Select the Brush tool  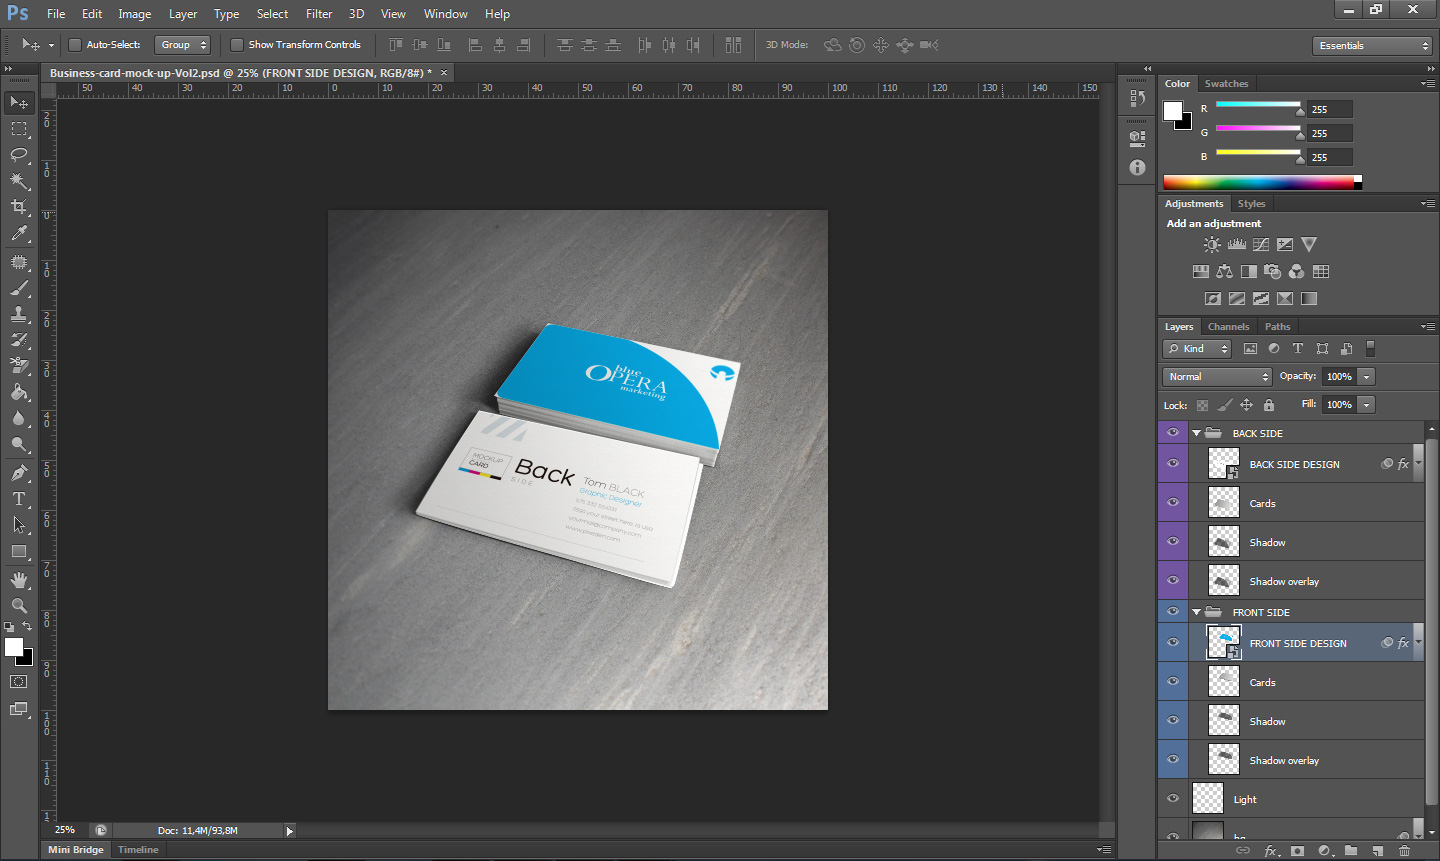[x=19, y=288]
